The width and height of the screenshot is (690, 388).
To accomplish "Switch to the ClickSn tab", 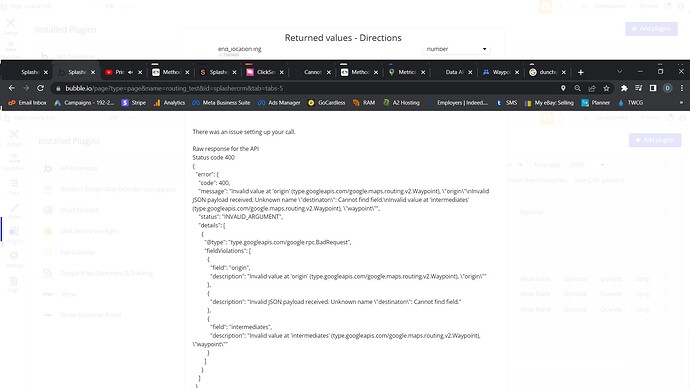I will point(265,72).
